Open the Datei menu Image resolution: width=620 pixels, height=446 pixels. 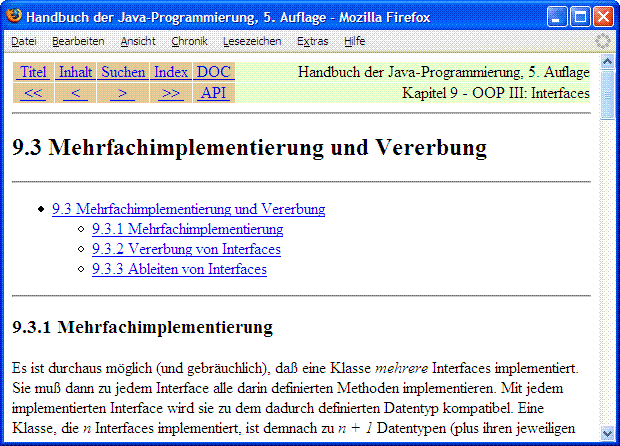point(23,41)
